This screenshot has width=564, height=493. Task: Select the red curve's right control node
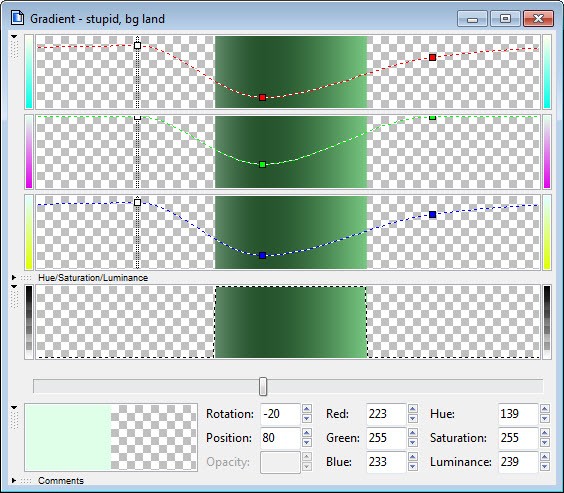point(433,58)
